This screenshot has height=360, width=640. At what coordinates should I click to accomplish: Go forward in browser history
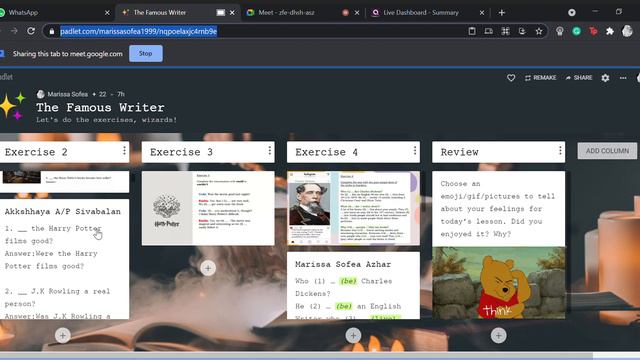(x=14, y=31)
